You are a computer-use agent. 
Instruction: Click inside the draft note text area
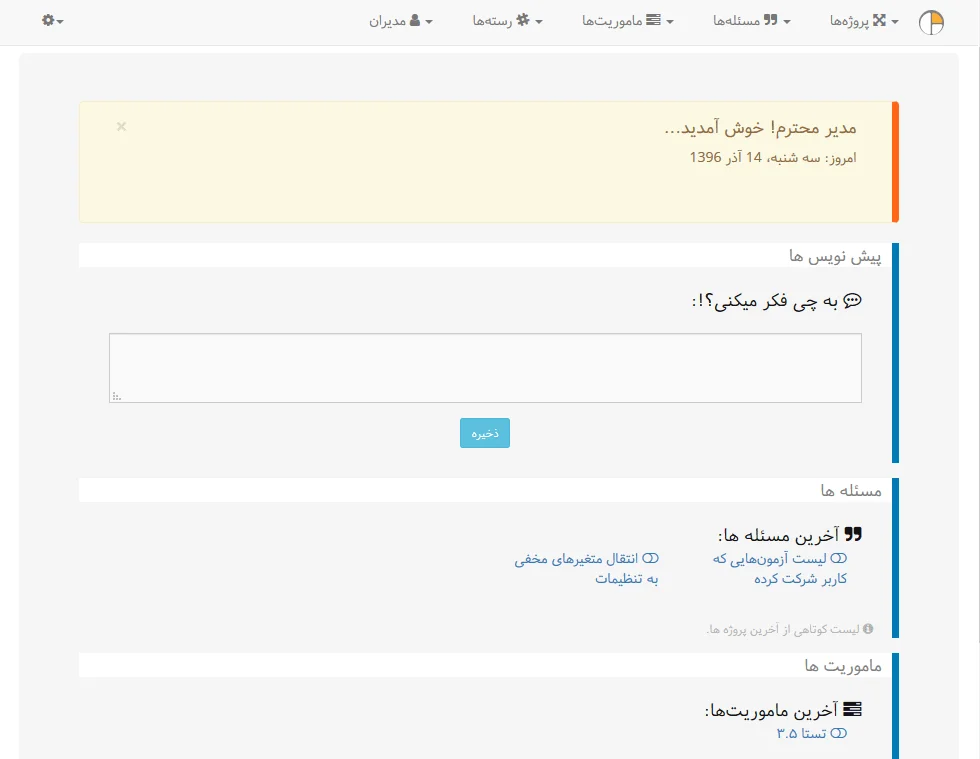pyautogui.click(x=485, y=368)
